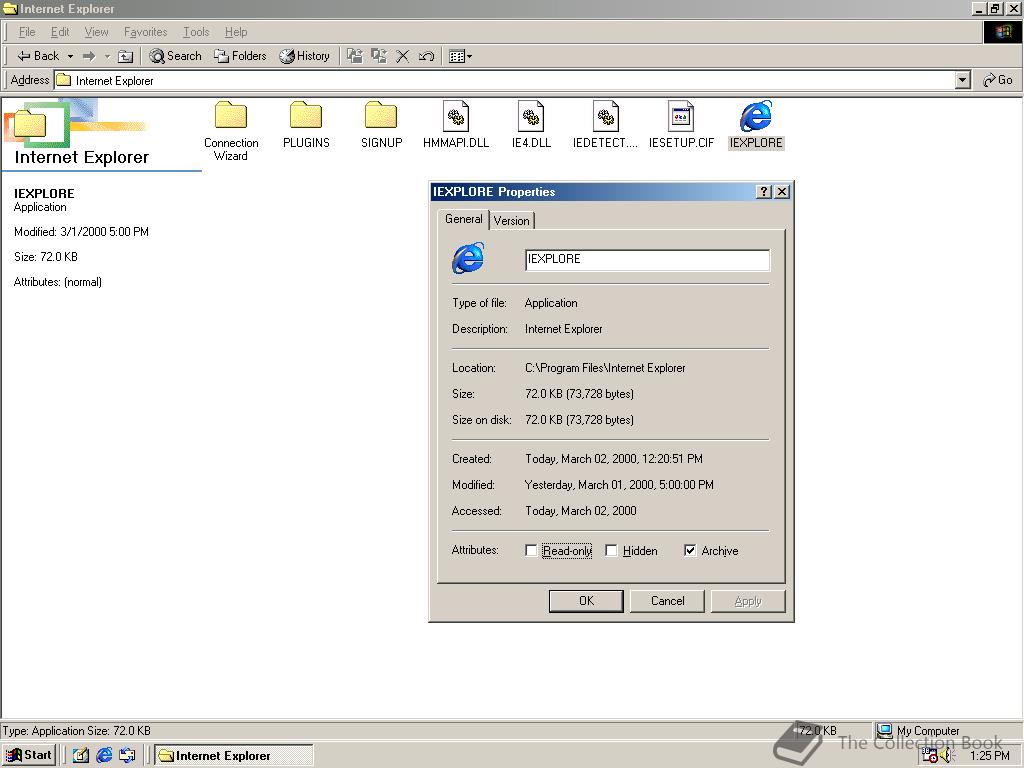Screen dimensions: 1024x768
Task: Open the Tools menu
Action: point(196,32)
